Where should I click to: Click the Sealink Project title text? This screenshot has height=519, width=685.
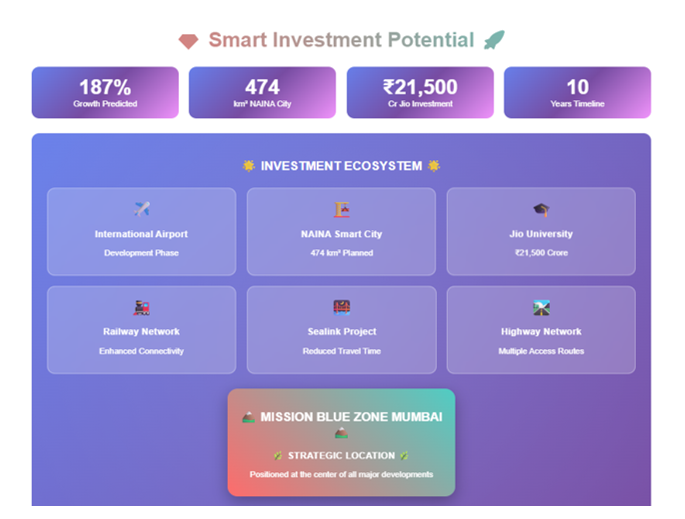[x=342, y=332]
